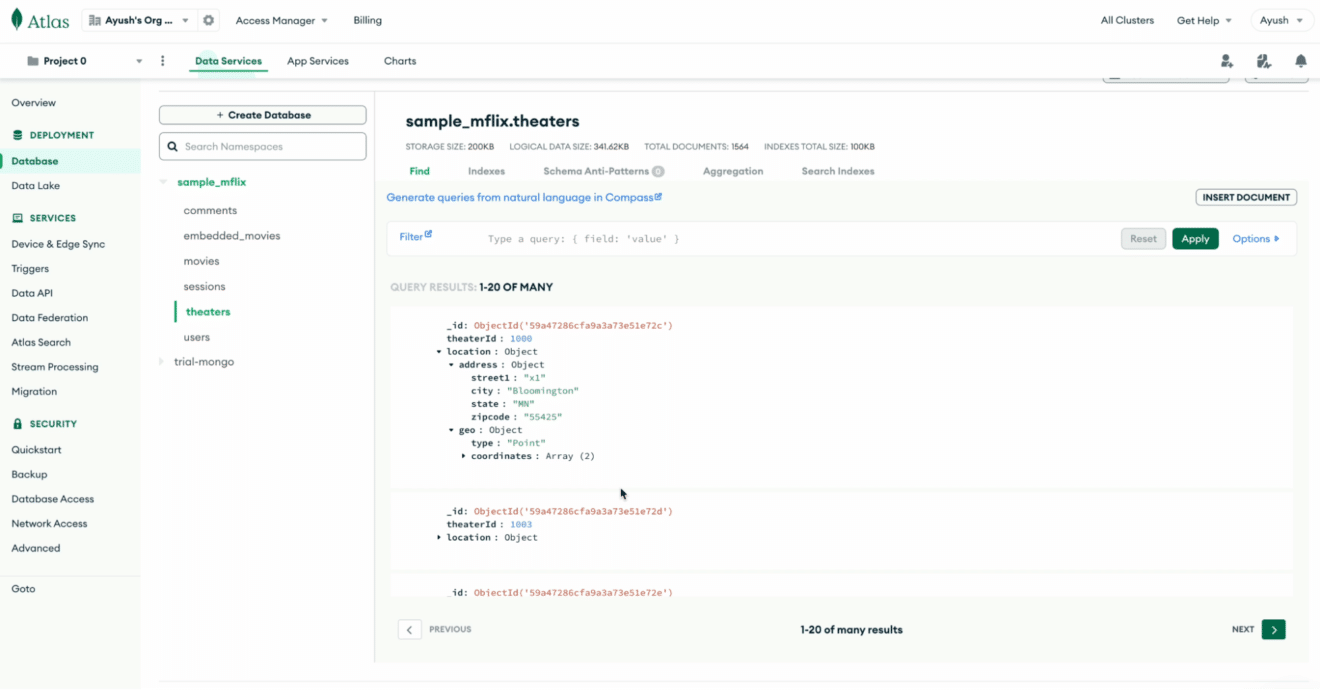Image resolution: width=1320 pixels, height=690 pixels.
Task: Click the Insert Document button
Action: click(x=1245, y=197)
